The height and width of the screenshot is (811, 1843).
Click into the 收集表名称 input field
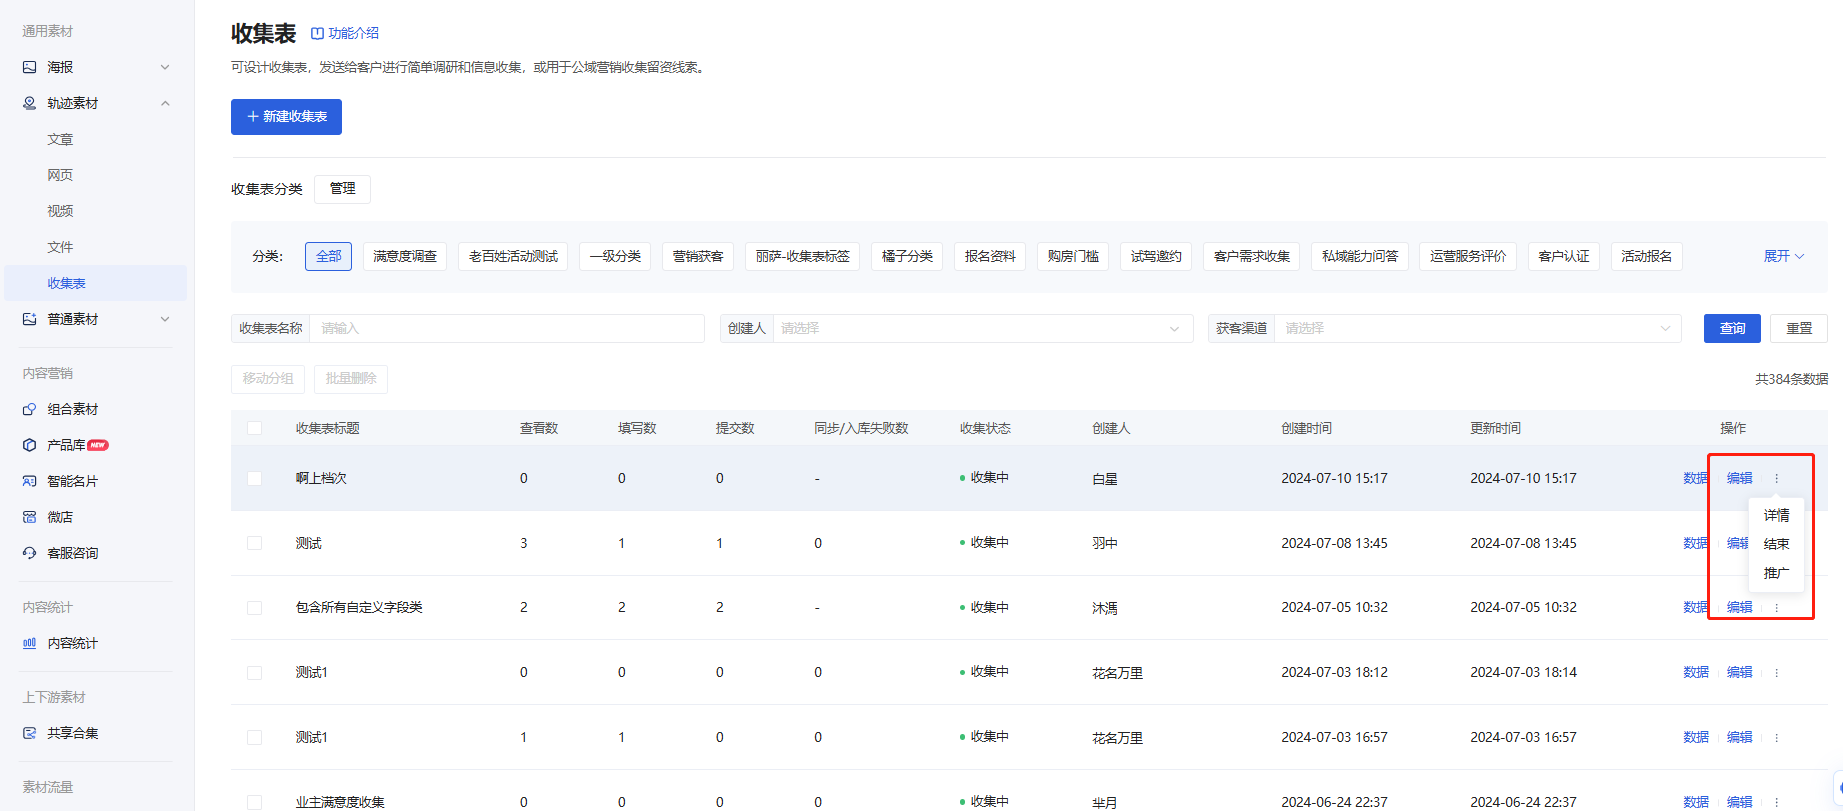506,328
